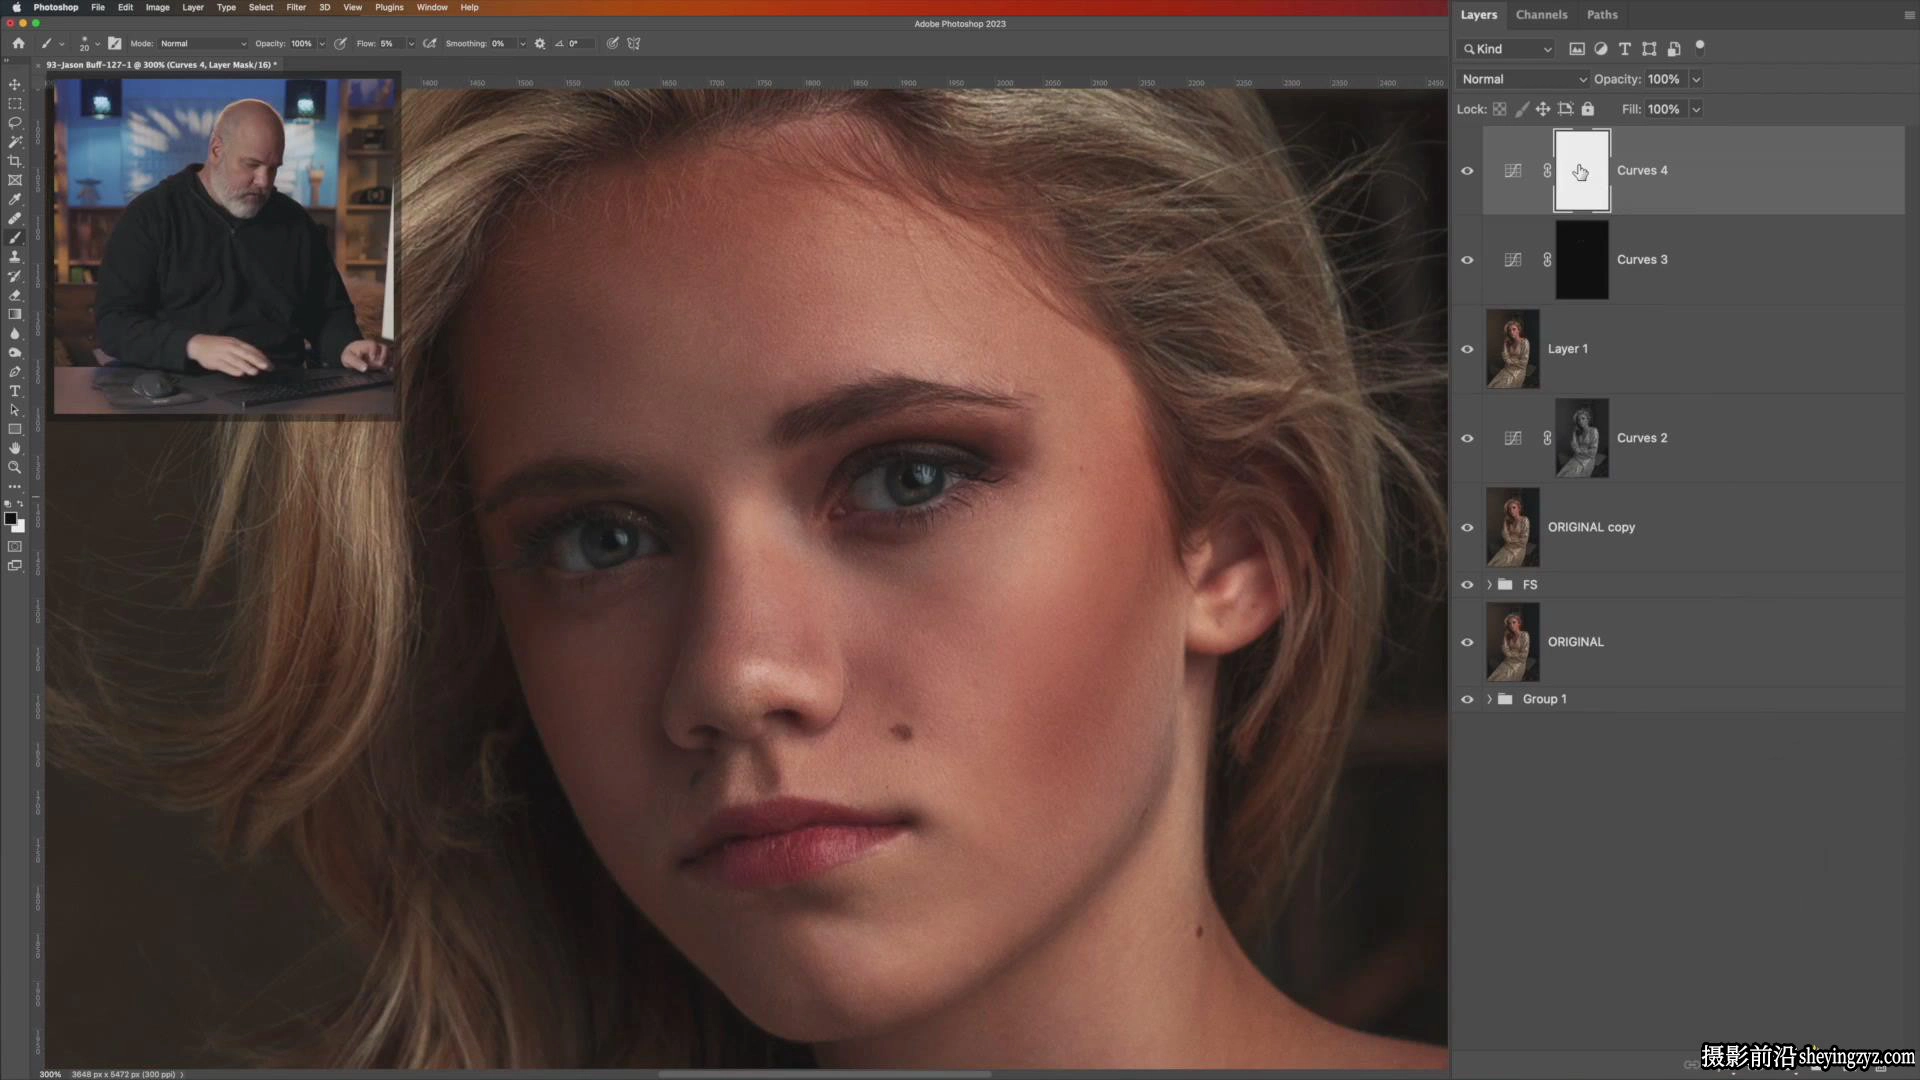Select the History Brush tool
Viewport: 1920px width, 1080px height.
pyautogui.click(x=15, y=276)
